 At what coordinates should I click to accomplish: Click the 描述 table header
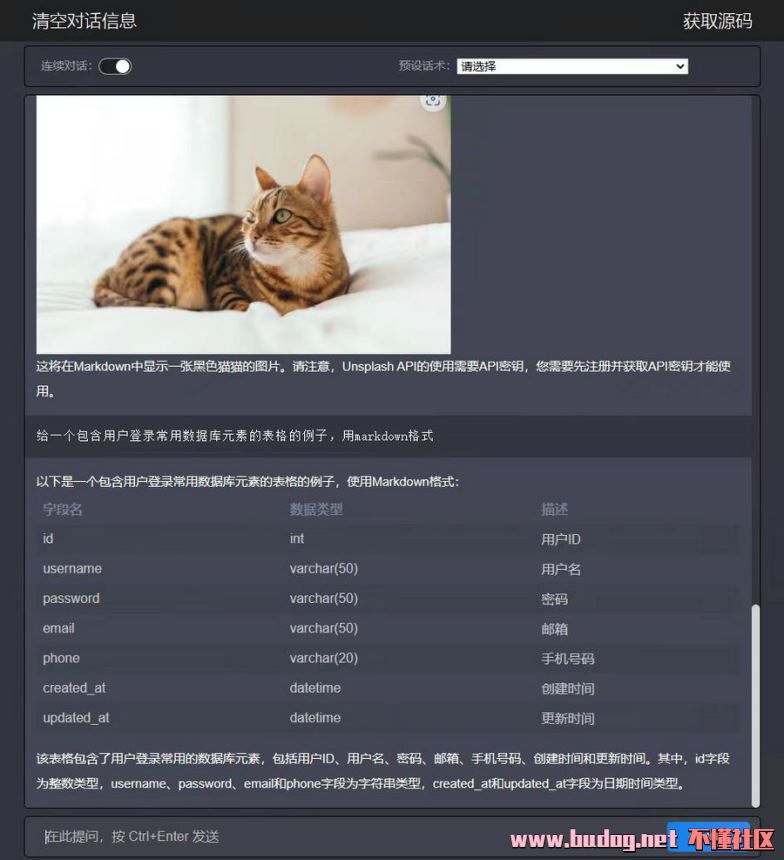coord(554,510)
